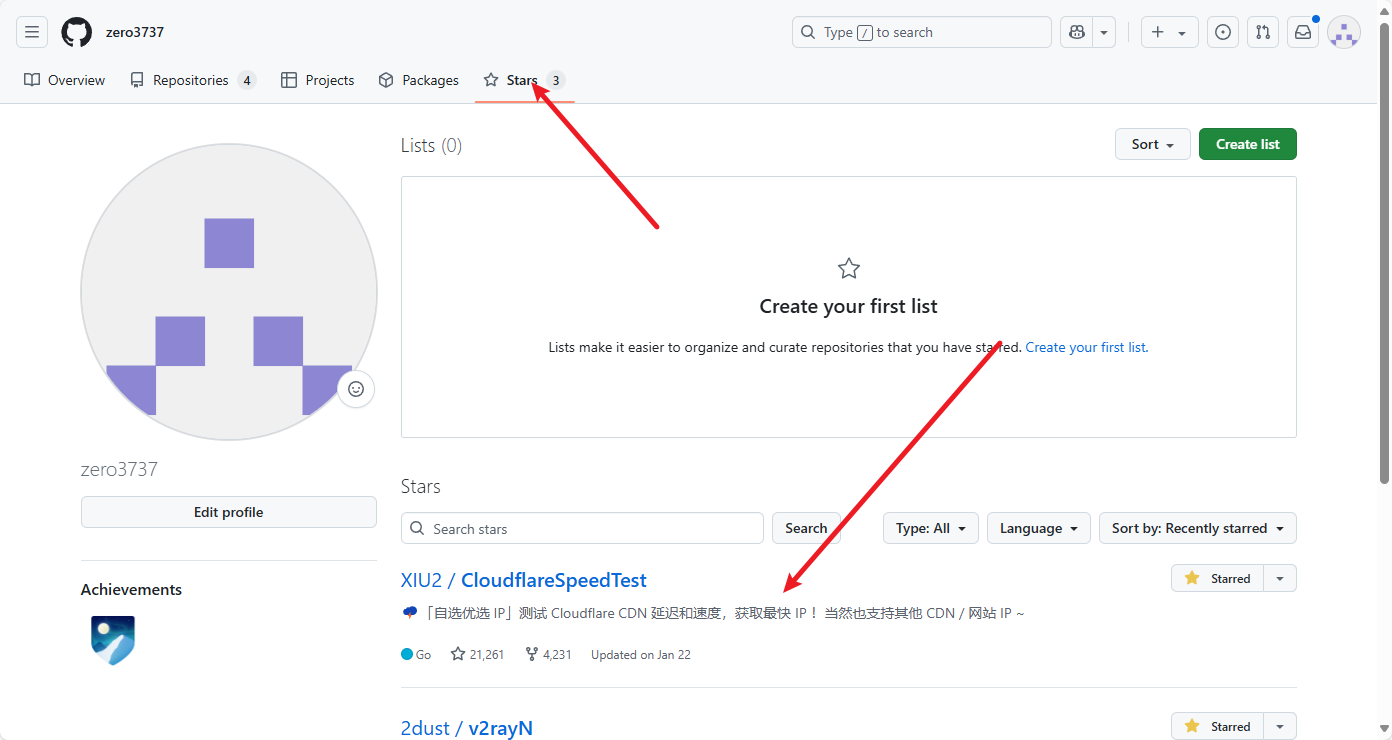
Task: Open the Issues icon in header
Action: point(1223,32)
